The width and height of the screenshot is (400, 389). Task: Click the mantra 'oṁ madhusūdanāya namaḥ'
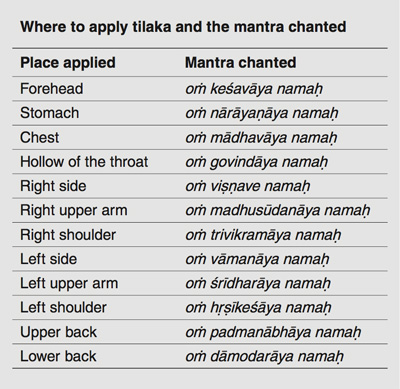point(278,211)
